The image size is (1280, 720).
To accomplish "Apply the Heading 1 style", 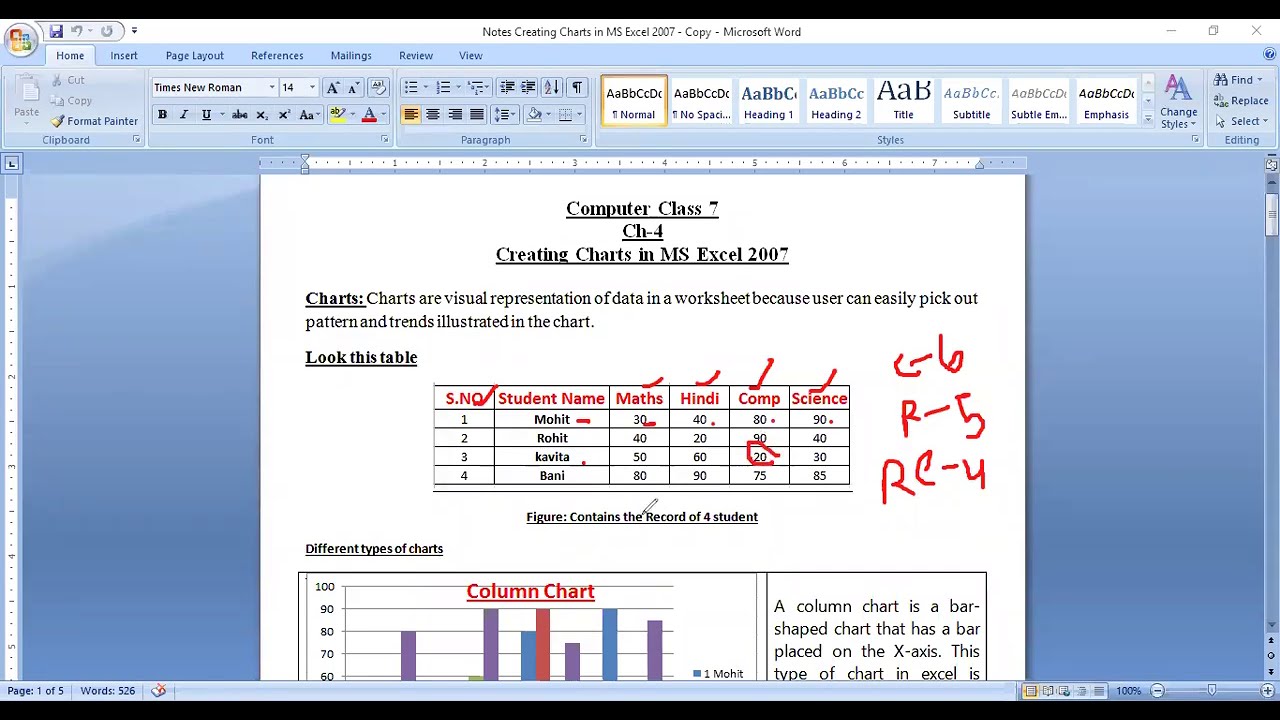I will tap(768, 101).
